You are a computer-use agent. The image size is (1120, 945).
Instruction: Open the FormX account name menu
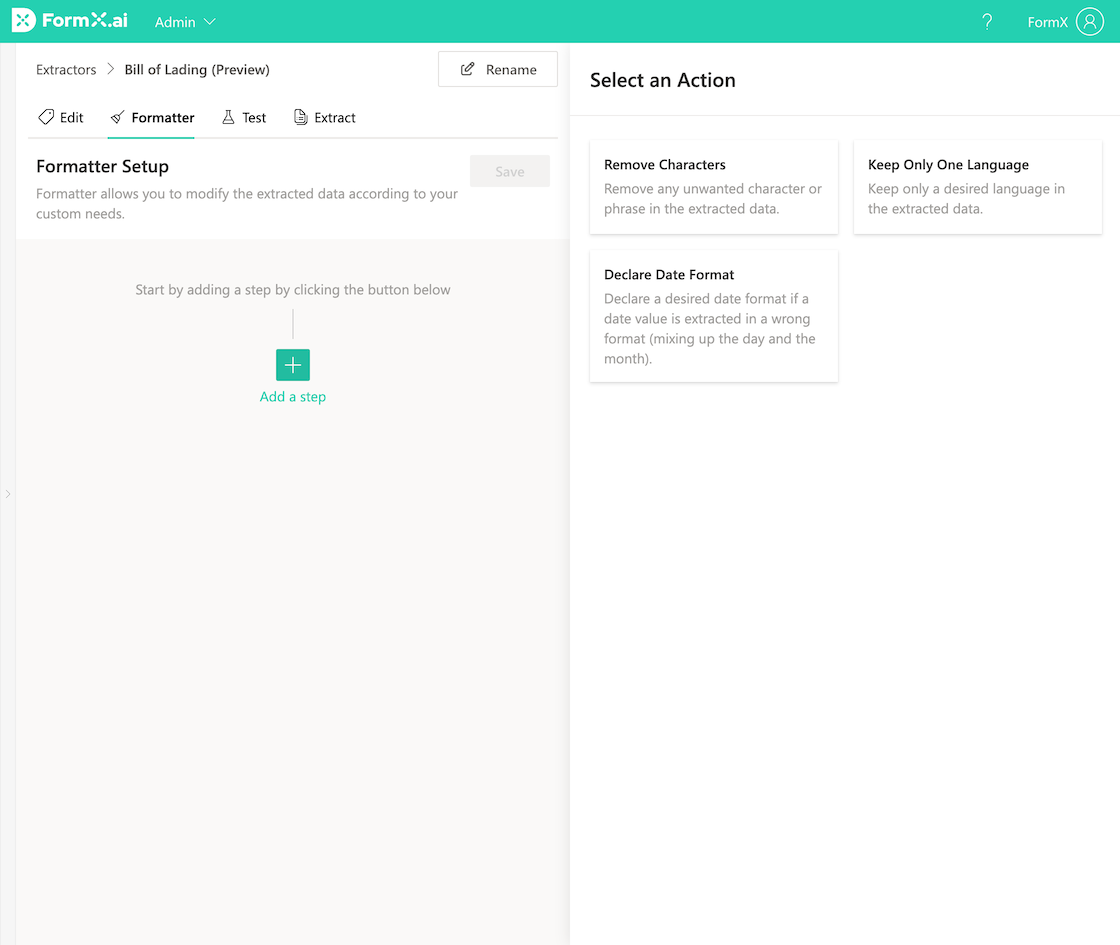coord(1047,22)
